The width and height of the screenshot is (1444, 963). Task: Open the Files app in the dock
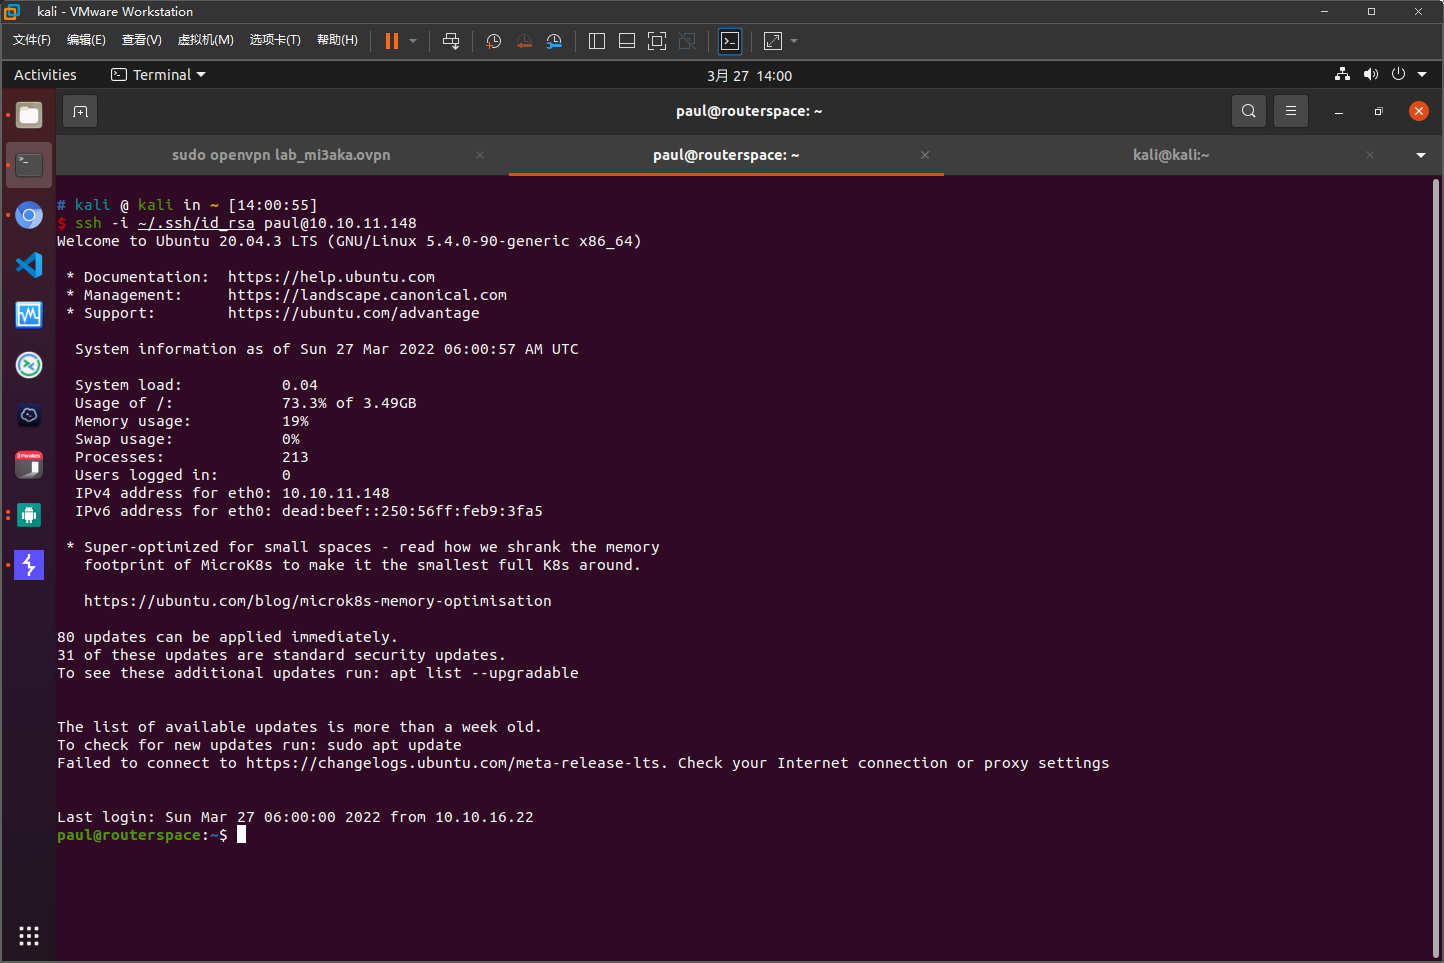[29, 115]
